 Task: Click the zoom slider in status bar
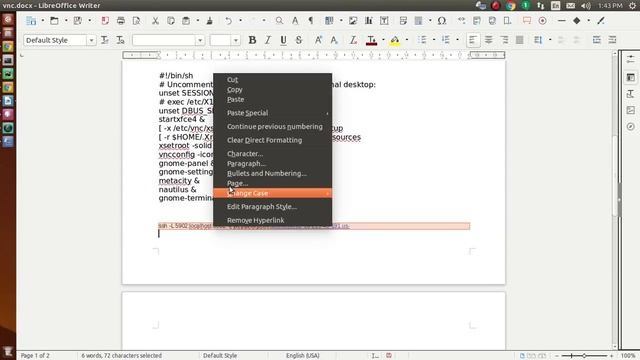584,356
